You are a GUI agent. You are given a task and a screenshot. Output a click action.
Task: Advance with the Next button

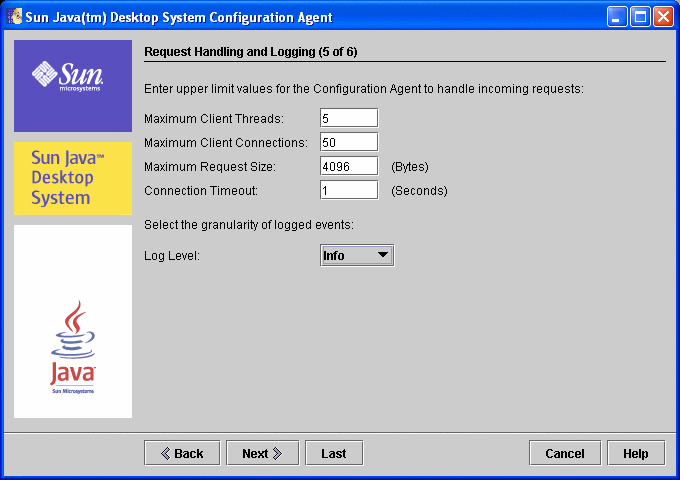[x=262, y=454]
